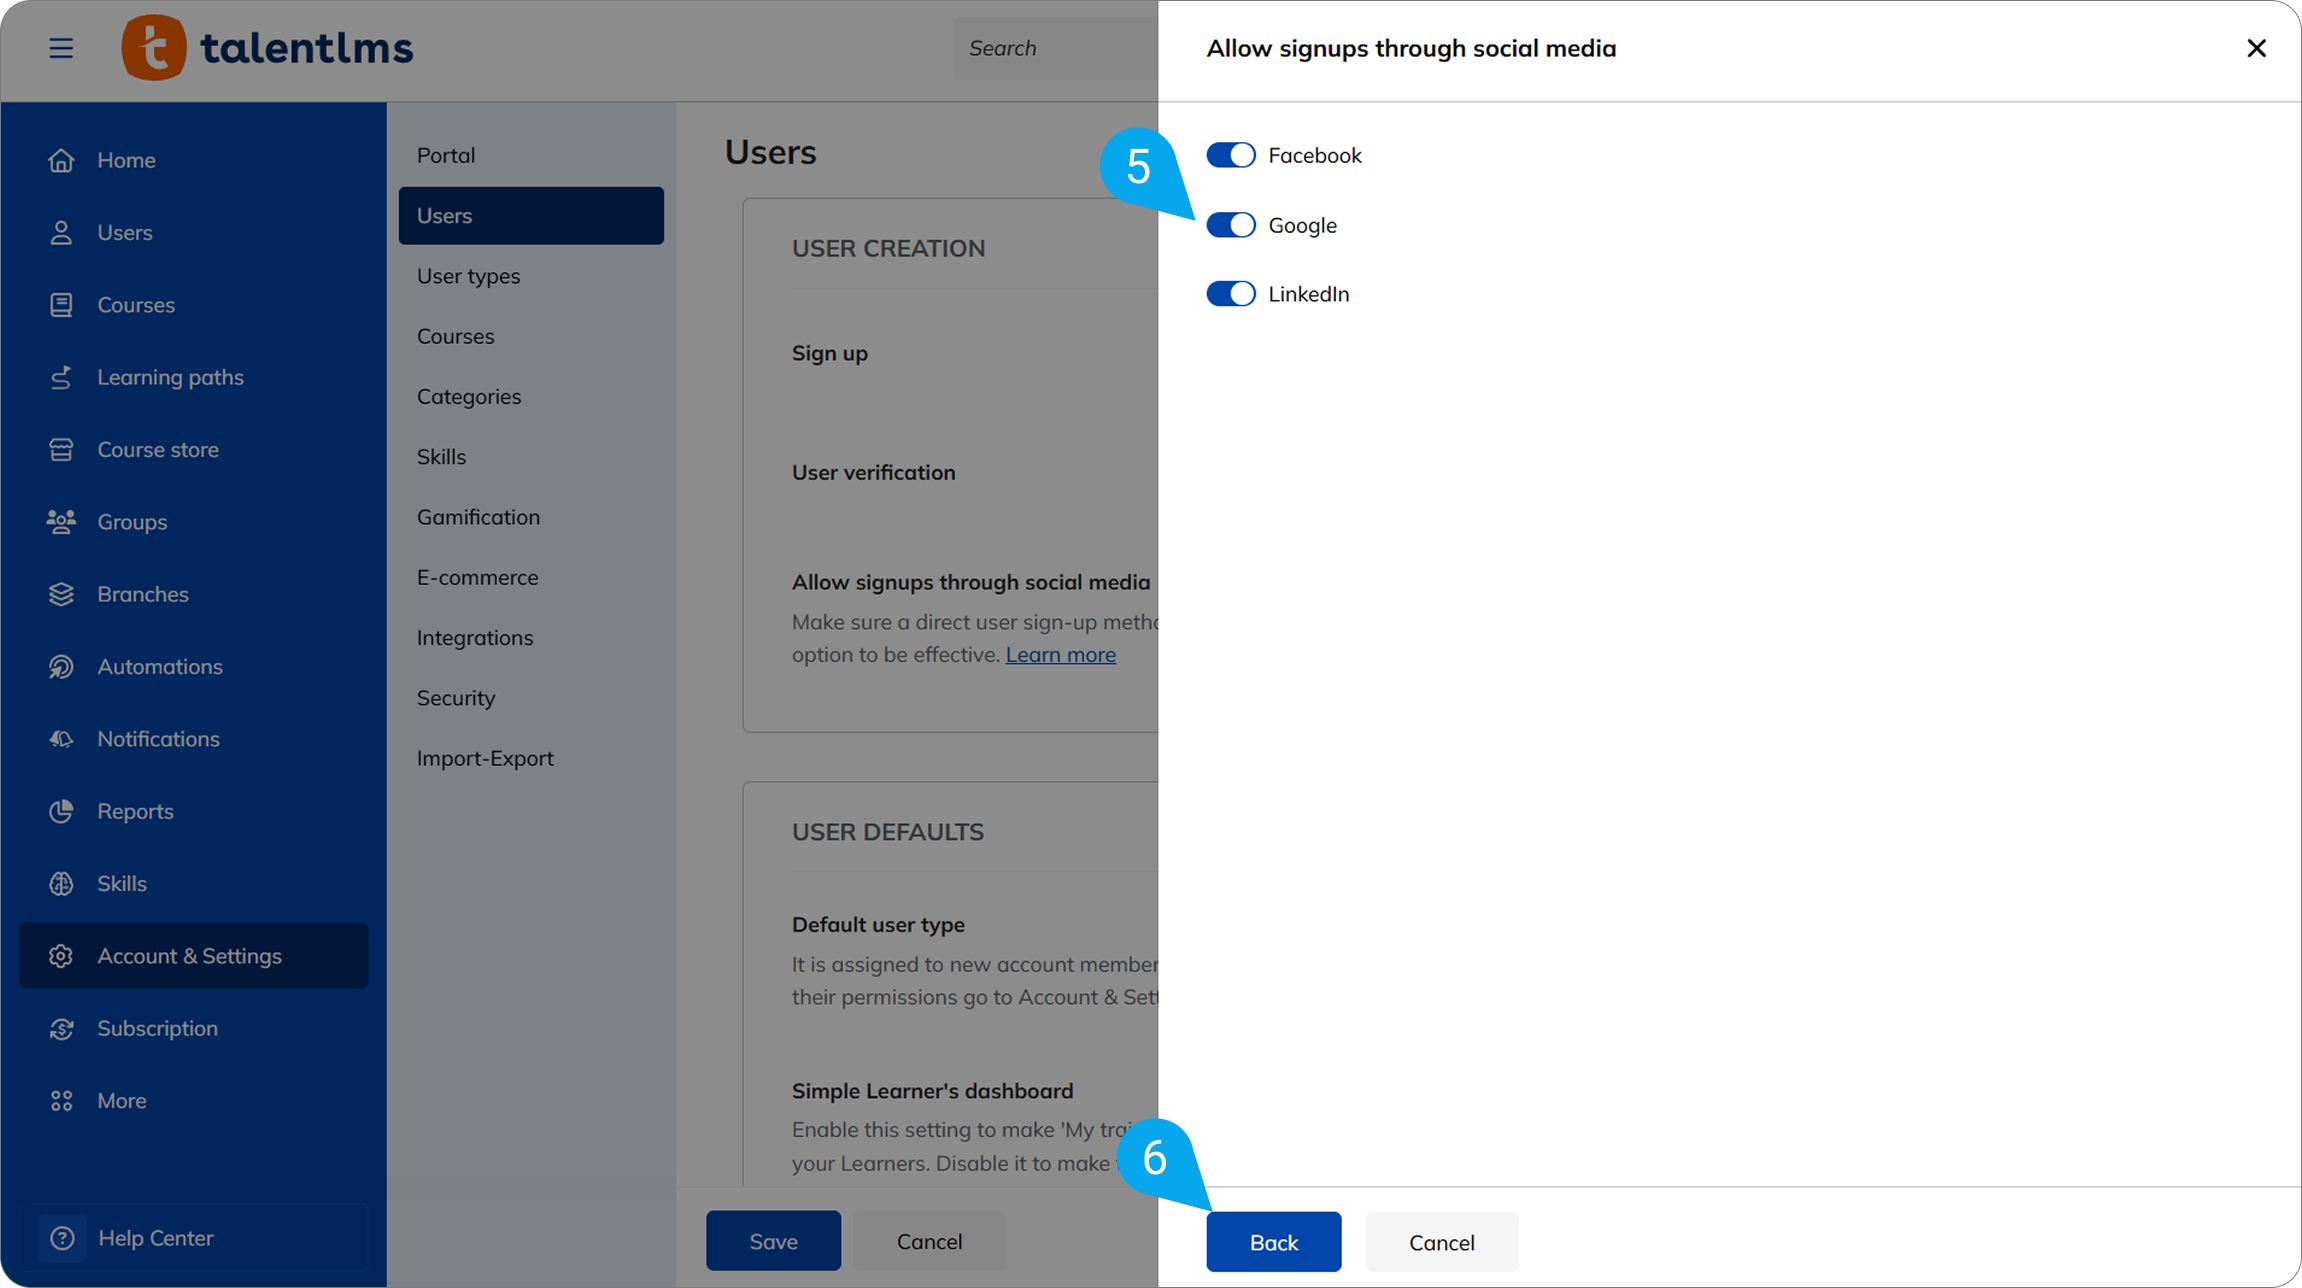This screenshot has height=1288, width=2302.
Task: Click the Automations icon
Action: [x=61, y=666]
